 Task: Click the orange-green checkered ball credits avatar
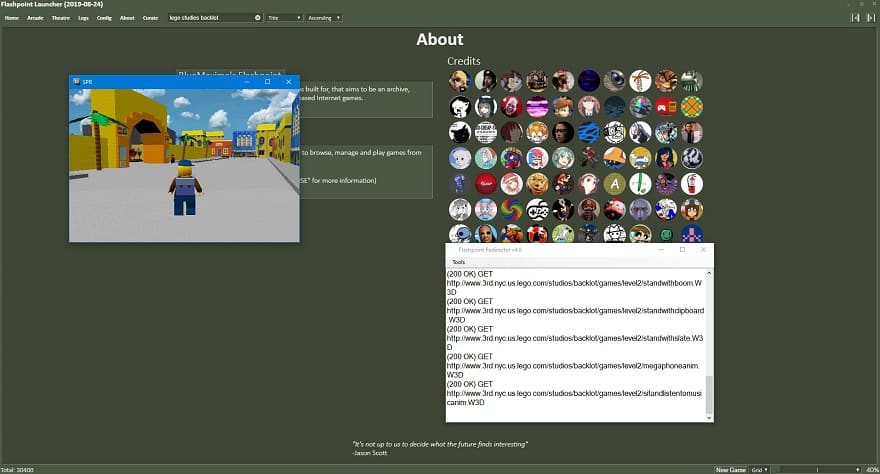[692, 107]
